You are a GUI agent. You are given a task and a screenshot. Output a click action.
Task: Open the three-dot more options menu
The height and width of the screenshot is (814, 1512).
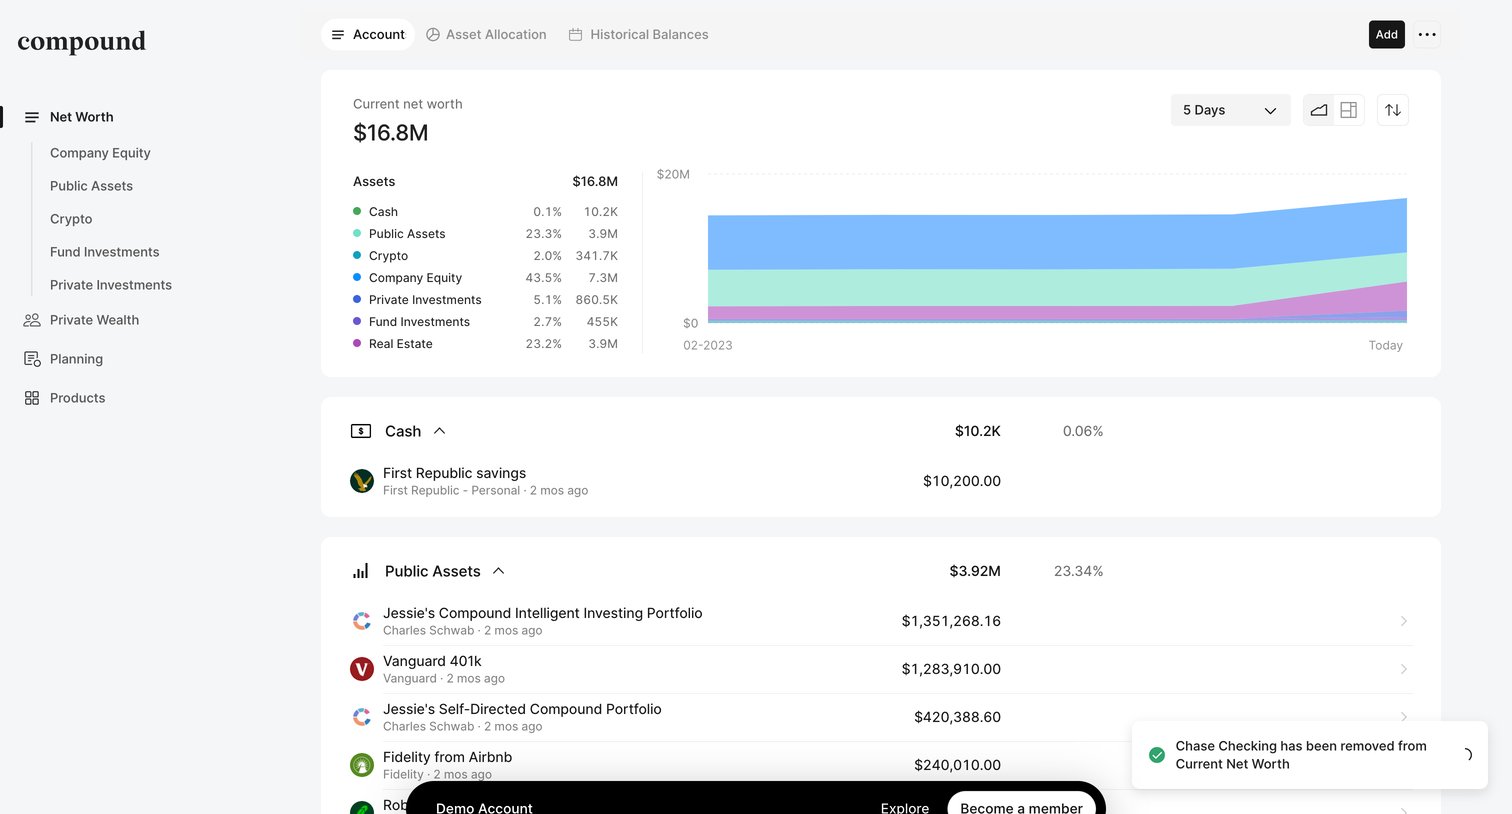point(1427,34)
